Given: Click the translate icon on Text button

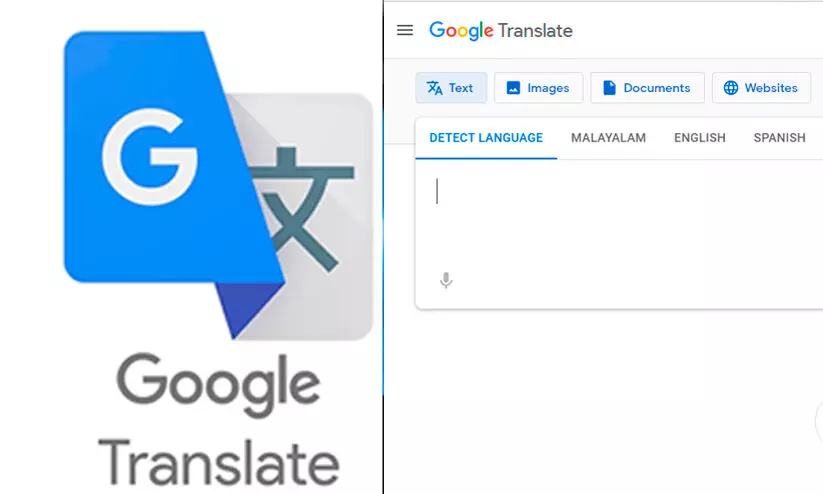Looking at the screenshot, I should pos(435,88).
